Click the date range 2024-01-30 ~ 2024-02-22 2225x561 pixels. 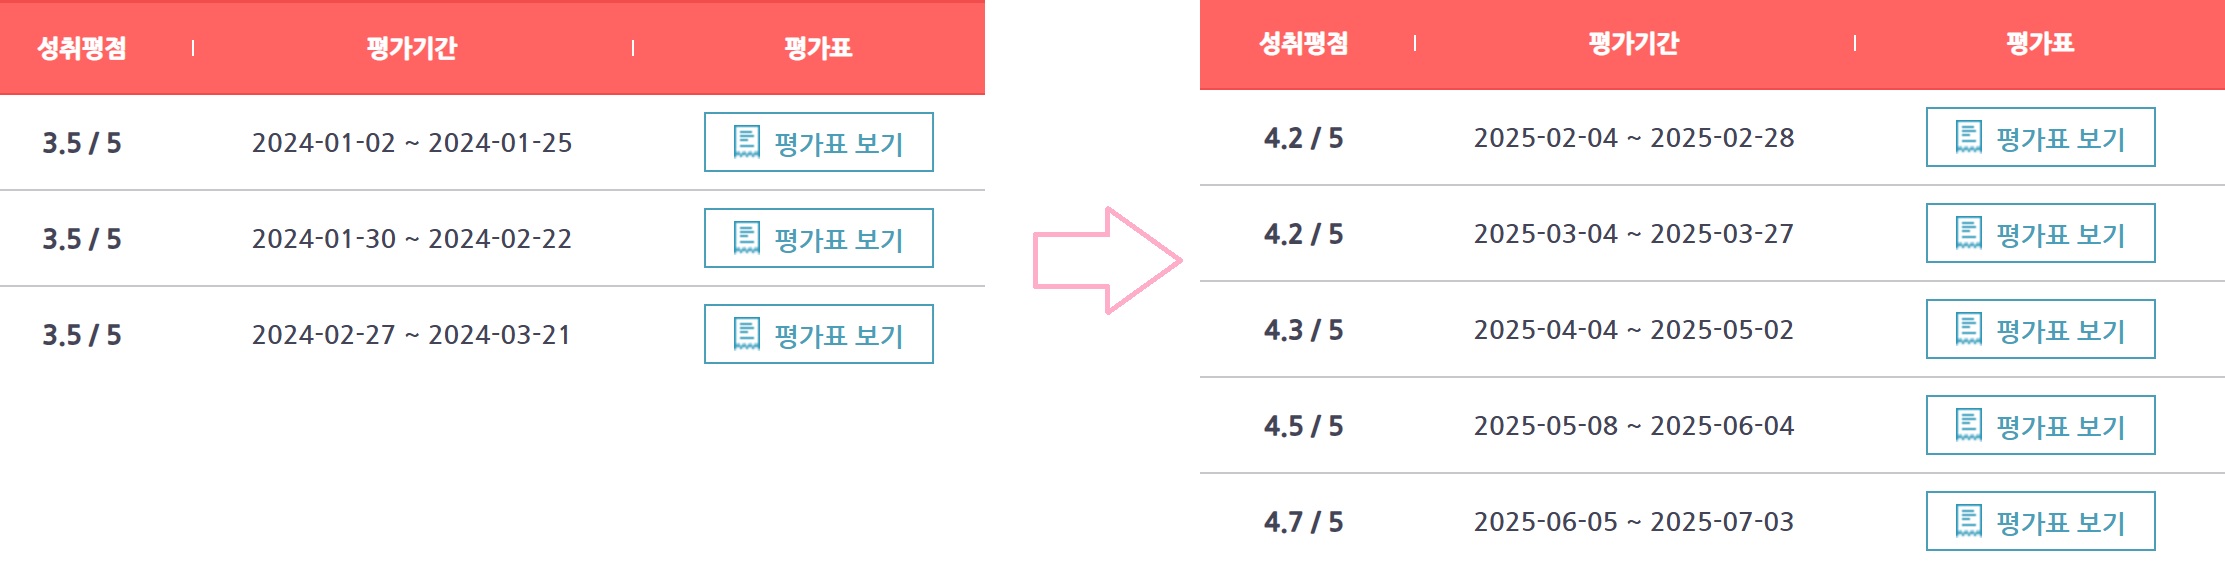coord(412,239)
